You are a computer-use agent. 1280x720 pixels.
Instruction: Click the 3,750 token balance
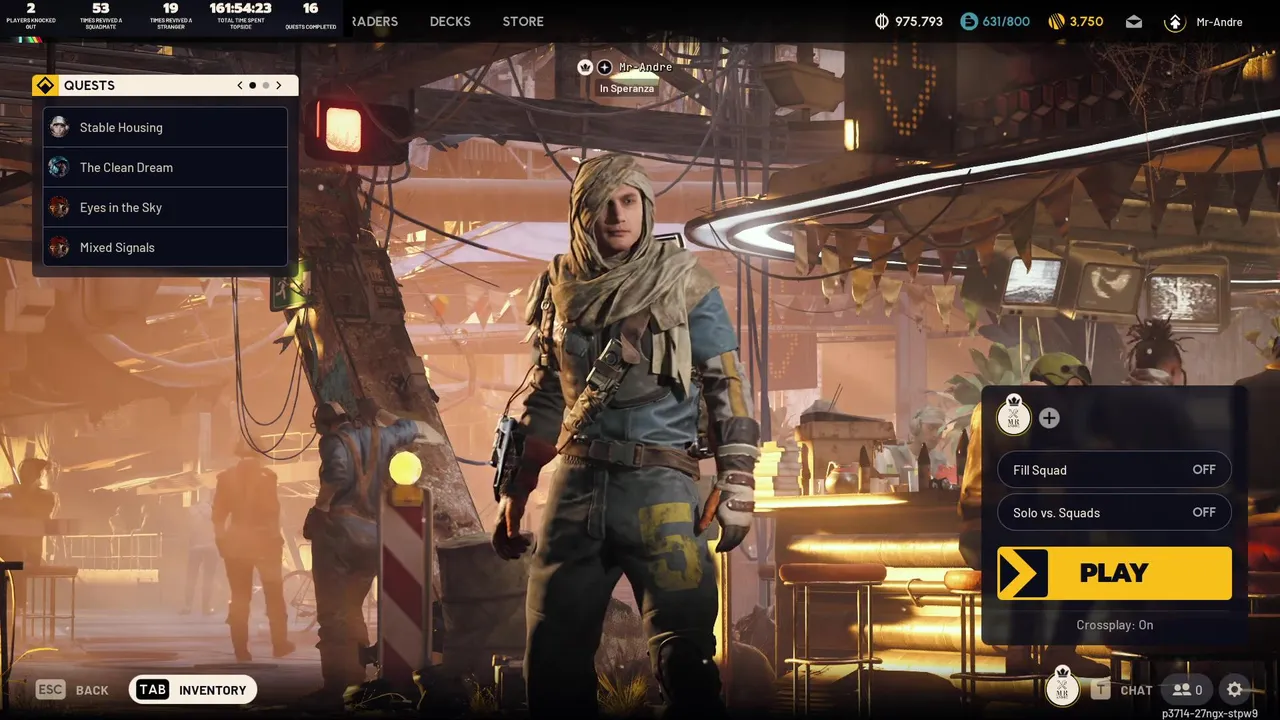pos(1086,21)
